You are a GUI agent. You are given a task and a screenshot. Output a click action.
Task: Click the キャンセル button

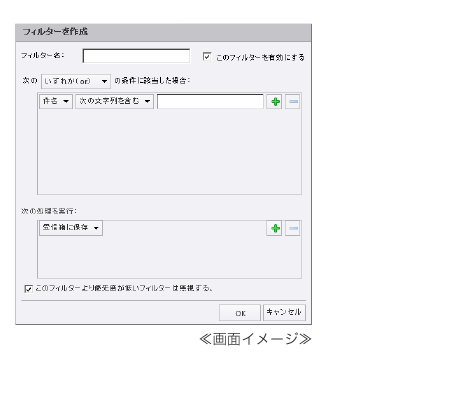(x=284, y=312)
